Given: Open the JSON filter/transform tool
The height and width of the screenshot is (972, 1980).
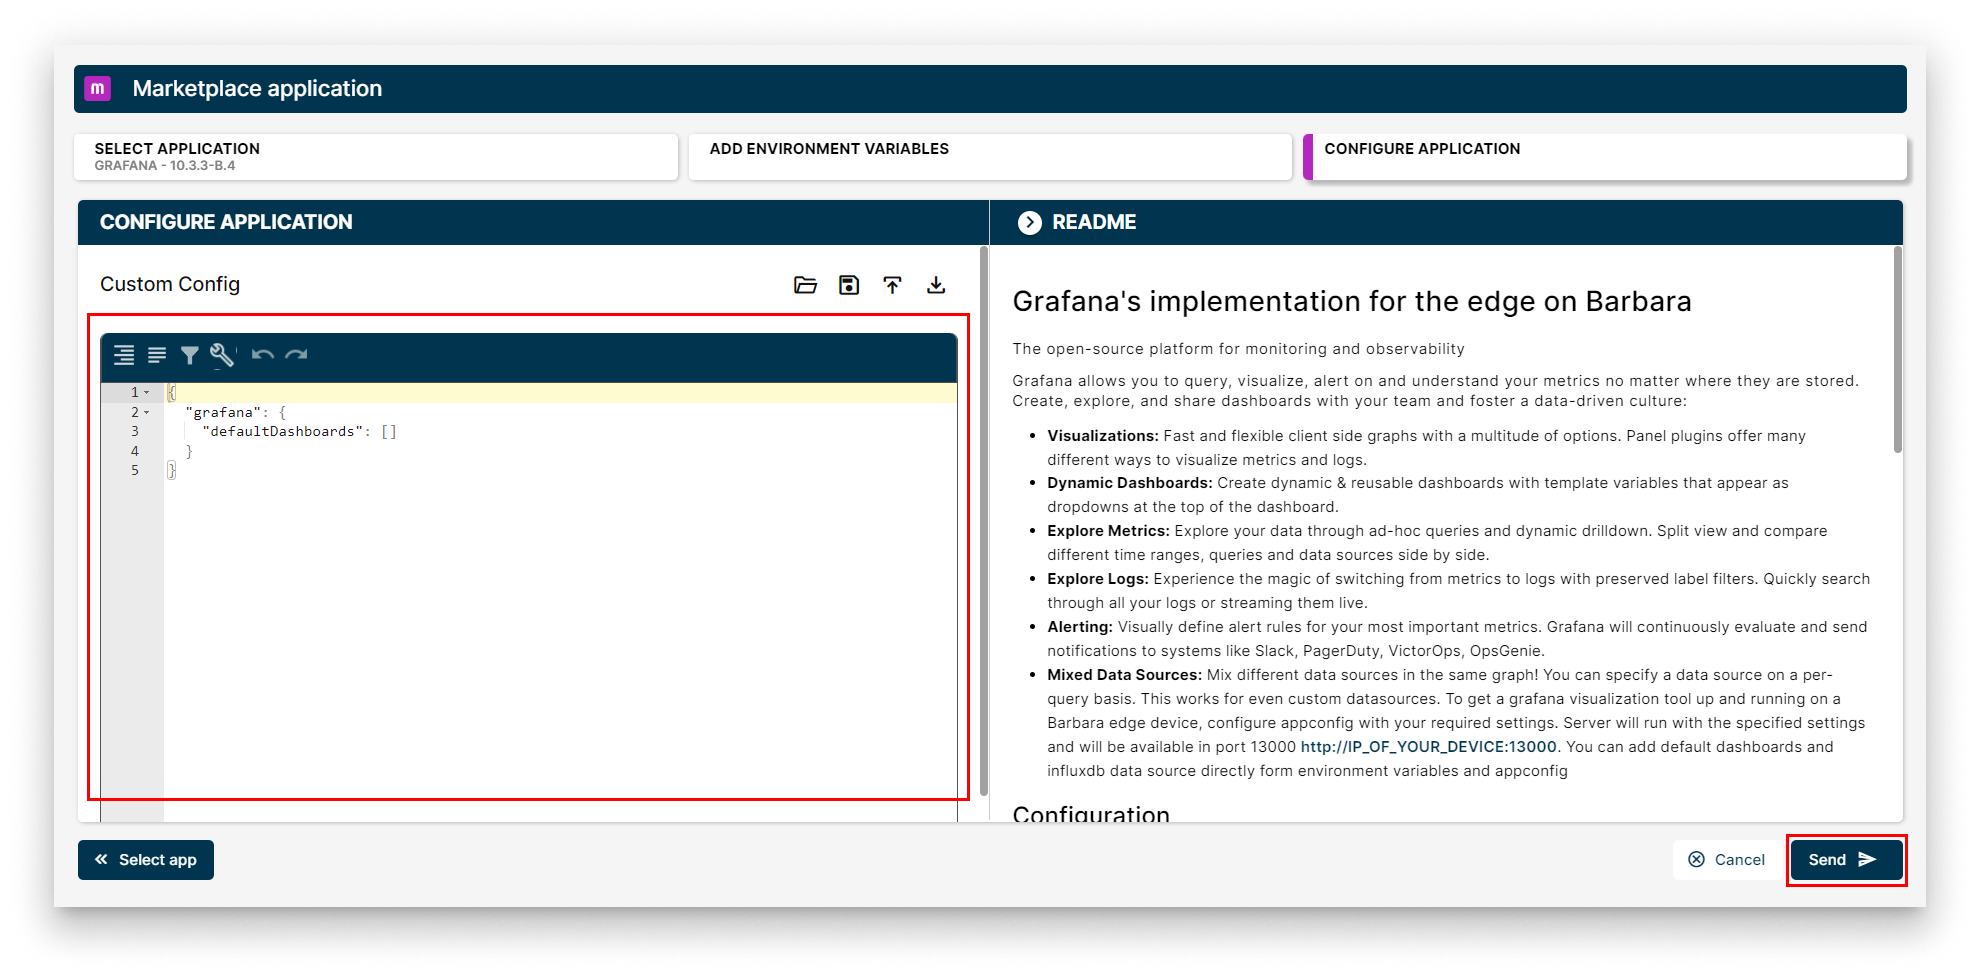Looking at the screenshot, I should pos(190,355).
